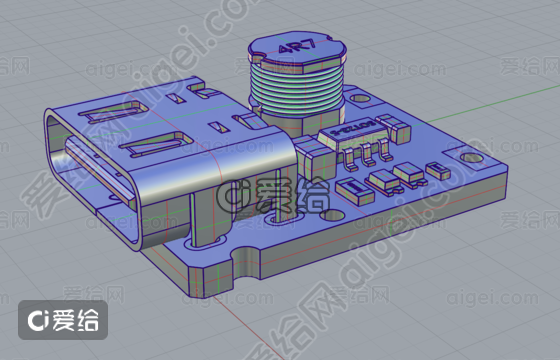Click the large center 爱给 watermark logo

[272, 196]
